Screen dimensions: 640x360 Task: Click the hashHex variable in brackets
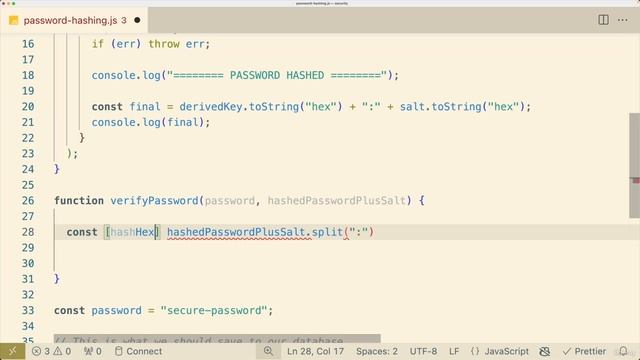pyautogui.click(x=132, y=232)
